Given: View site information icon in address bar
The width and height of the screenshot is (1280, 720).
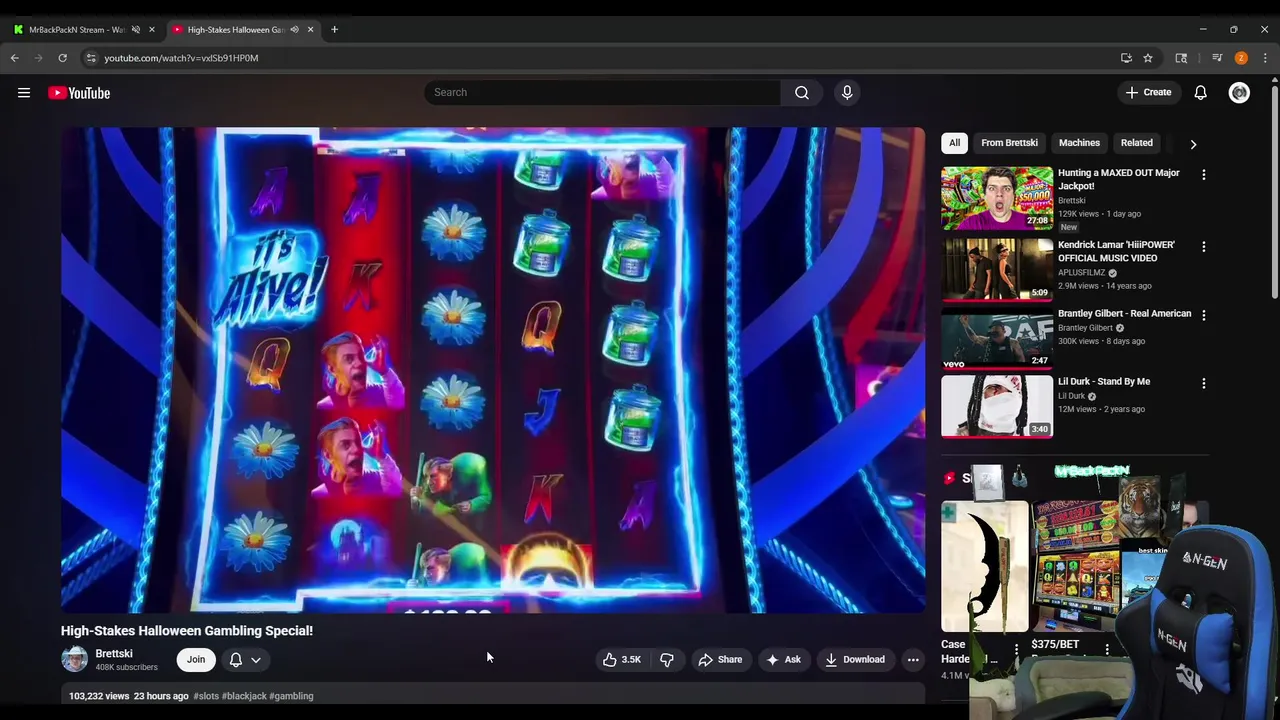Looking at the screenshot, I should coord(91,58).
